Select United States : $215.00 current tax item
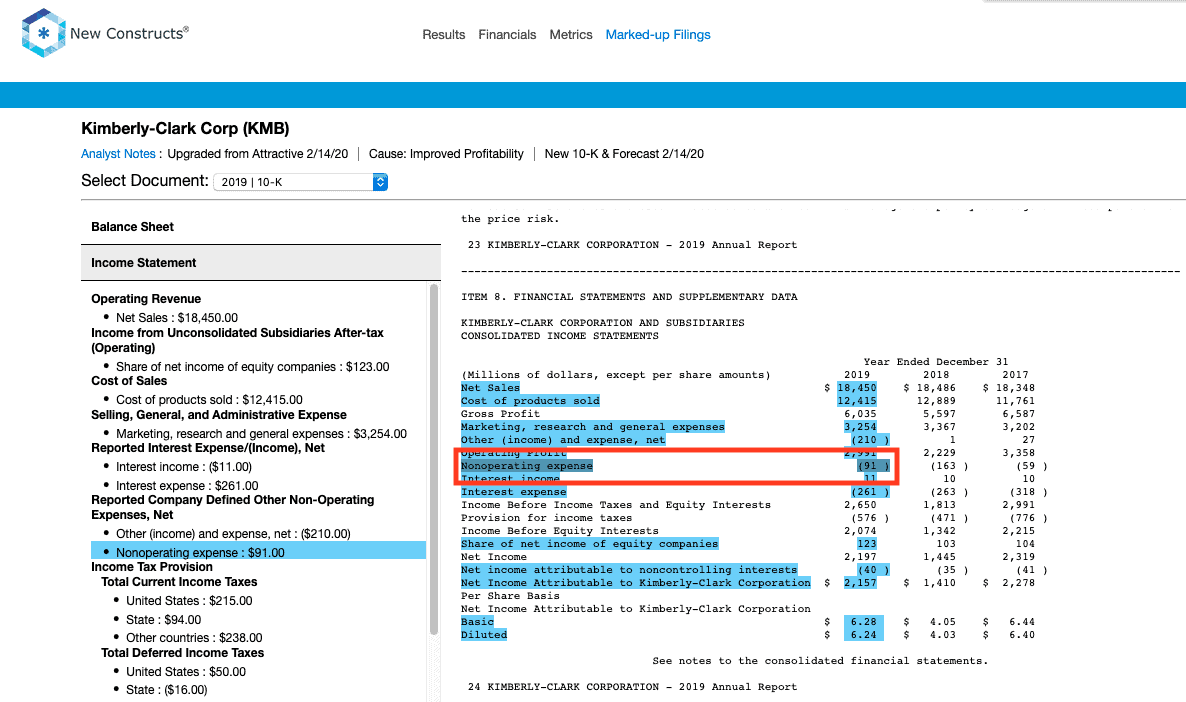This screenshot has height=702, width=1186. [x=189, y=601]
